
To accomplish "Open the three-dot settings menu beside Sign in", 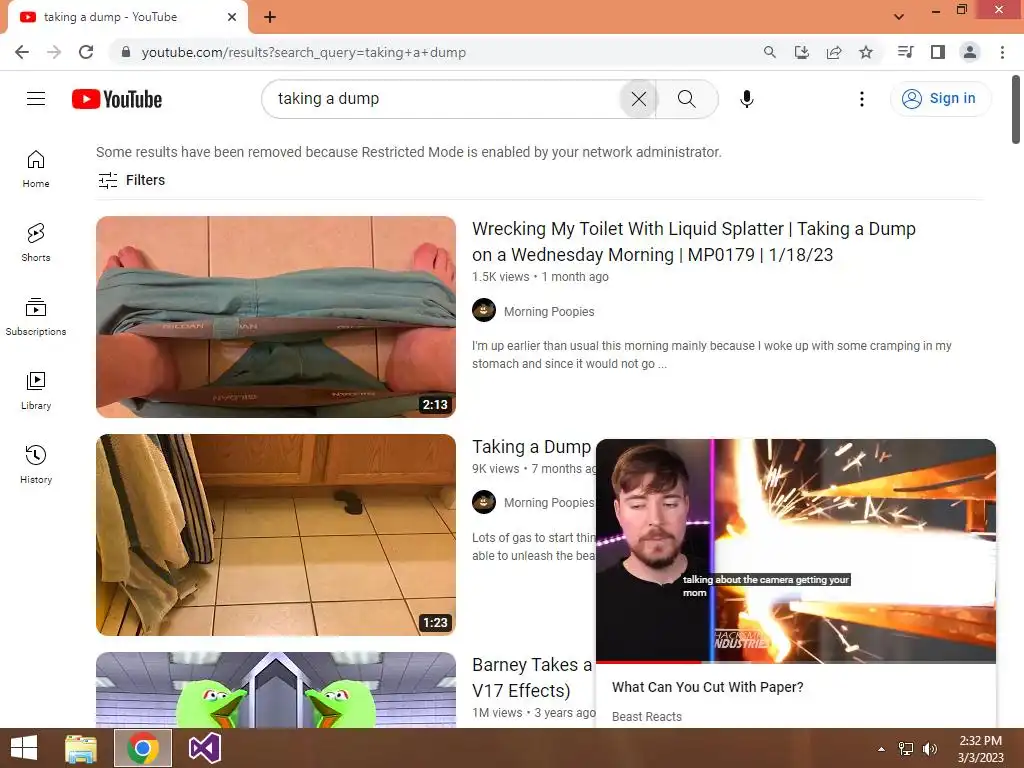I will click(861, 99).
